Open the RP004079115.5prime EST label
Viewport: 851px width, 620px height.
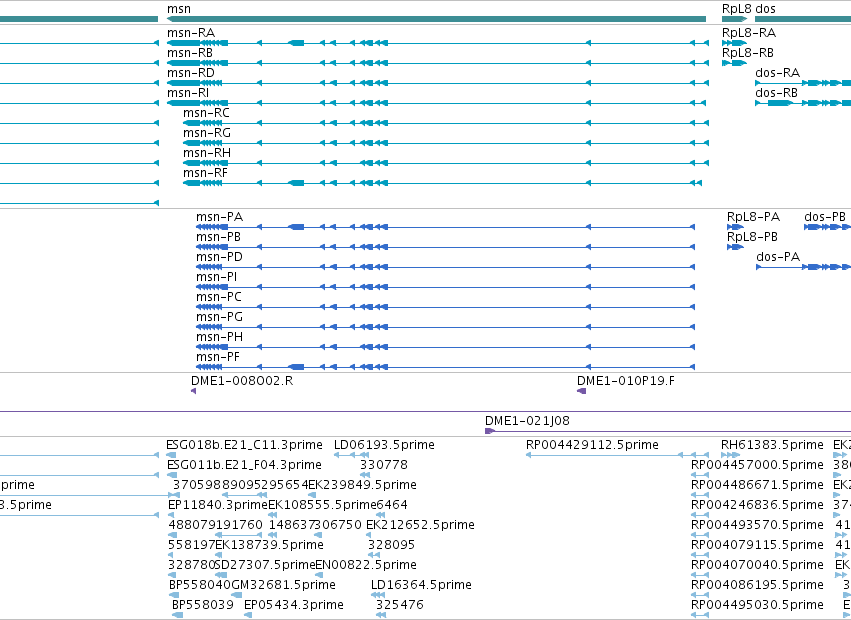[757, 545]
